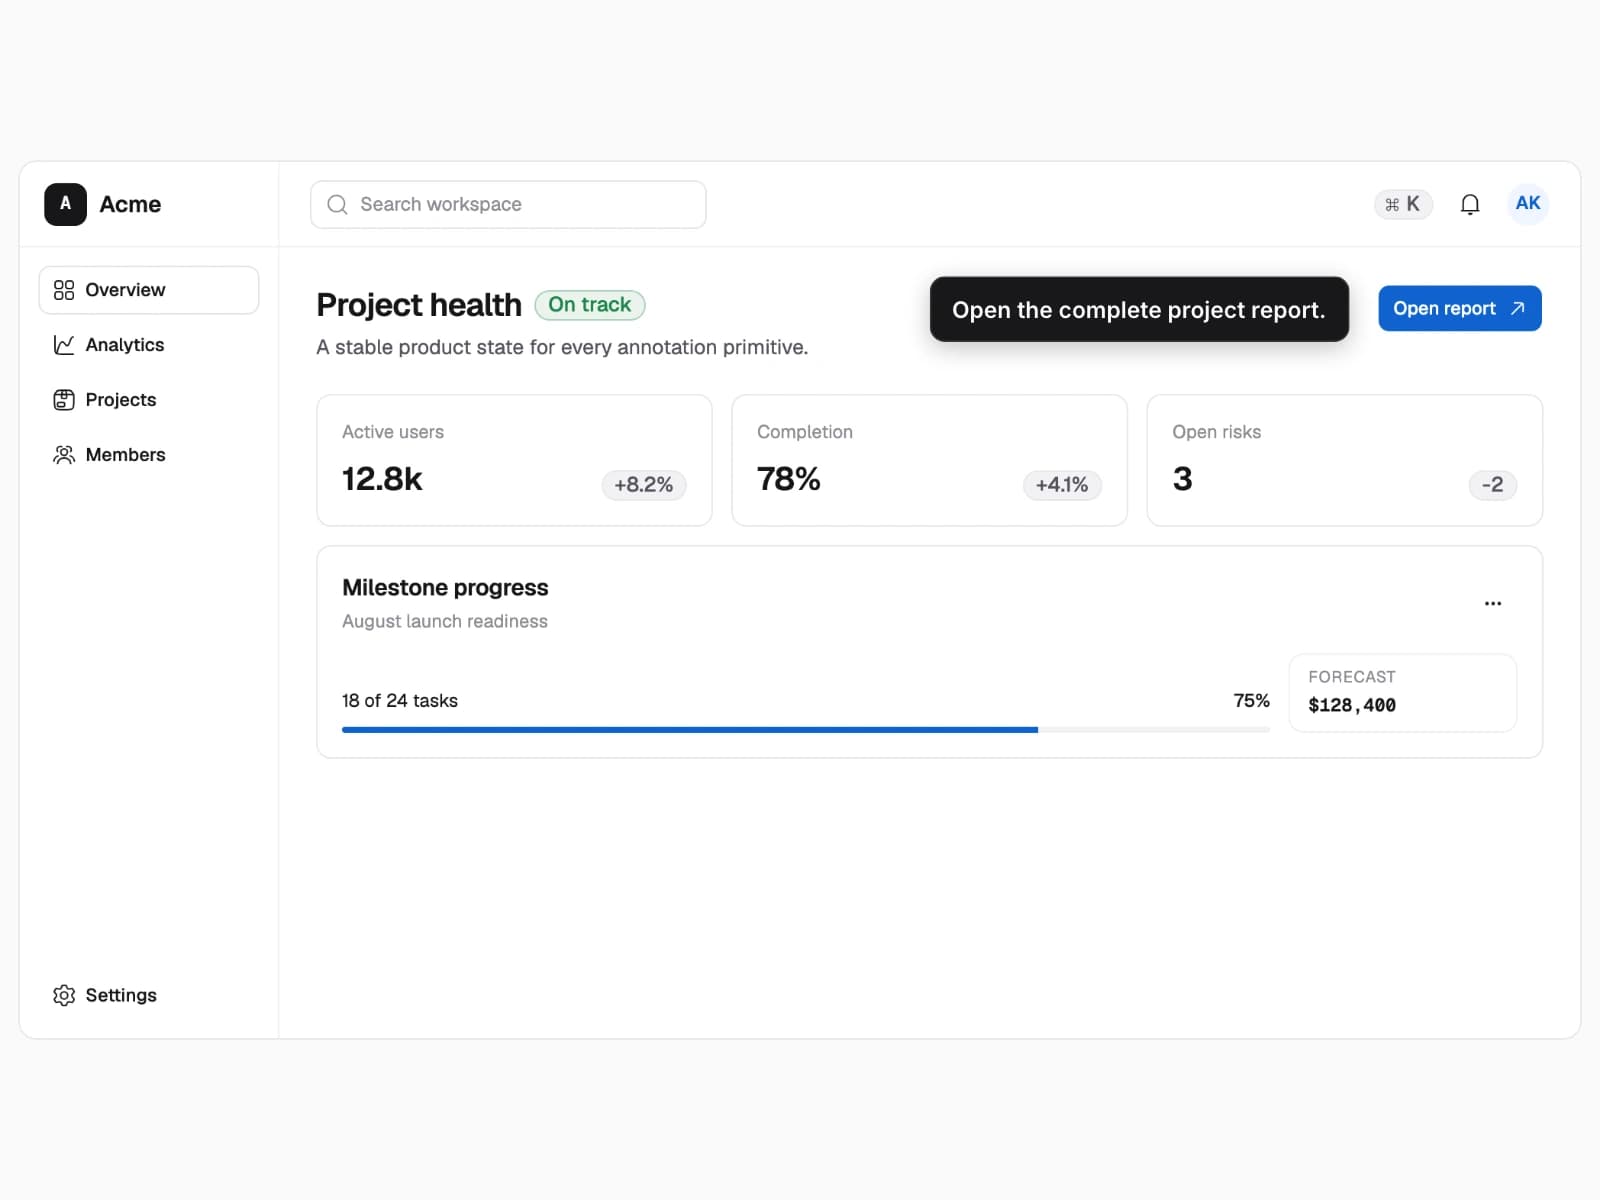The height and width of the screenshot is (1200, 1600).
Task: Click the milestone progress bar
Action: [x=806, y=730]
